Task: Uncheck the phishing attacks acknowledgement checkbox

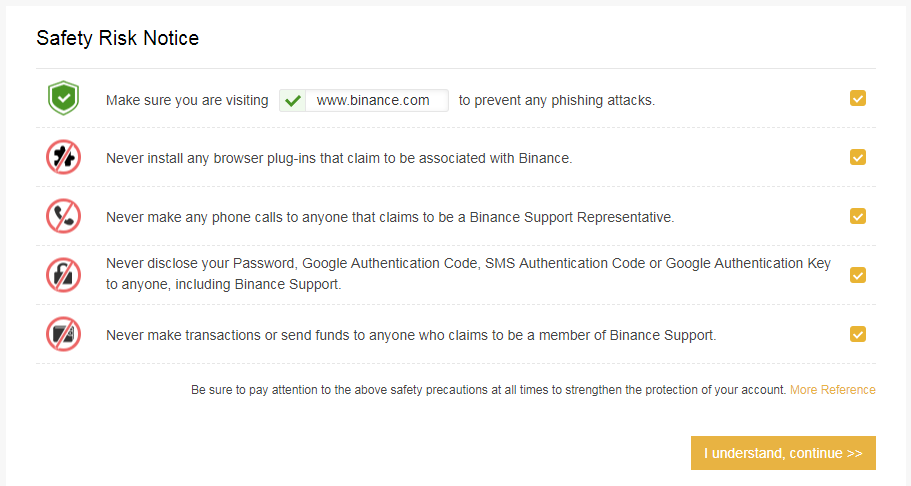Action: click(x=858, y=98)
